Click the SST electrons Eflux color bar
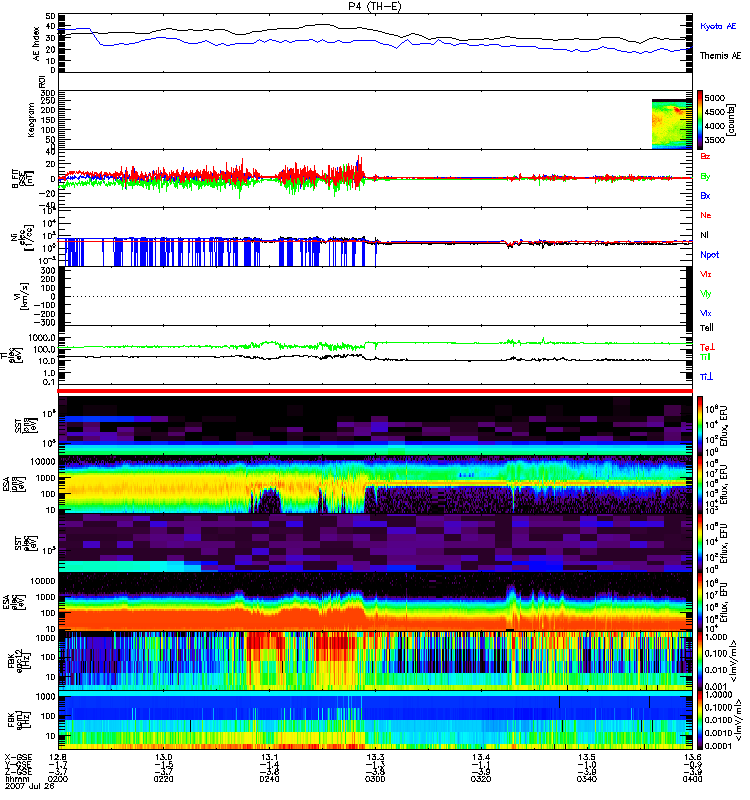The width and height of the screenshot is (750, 800). (700, 543)
